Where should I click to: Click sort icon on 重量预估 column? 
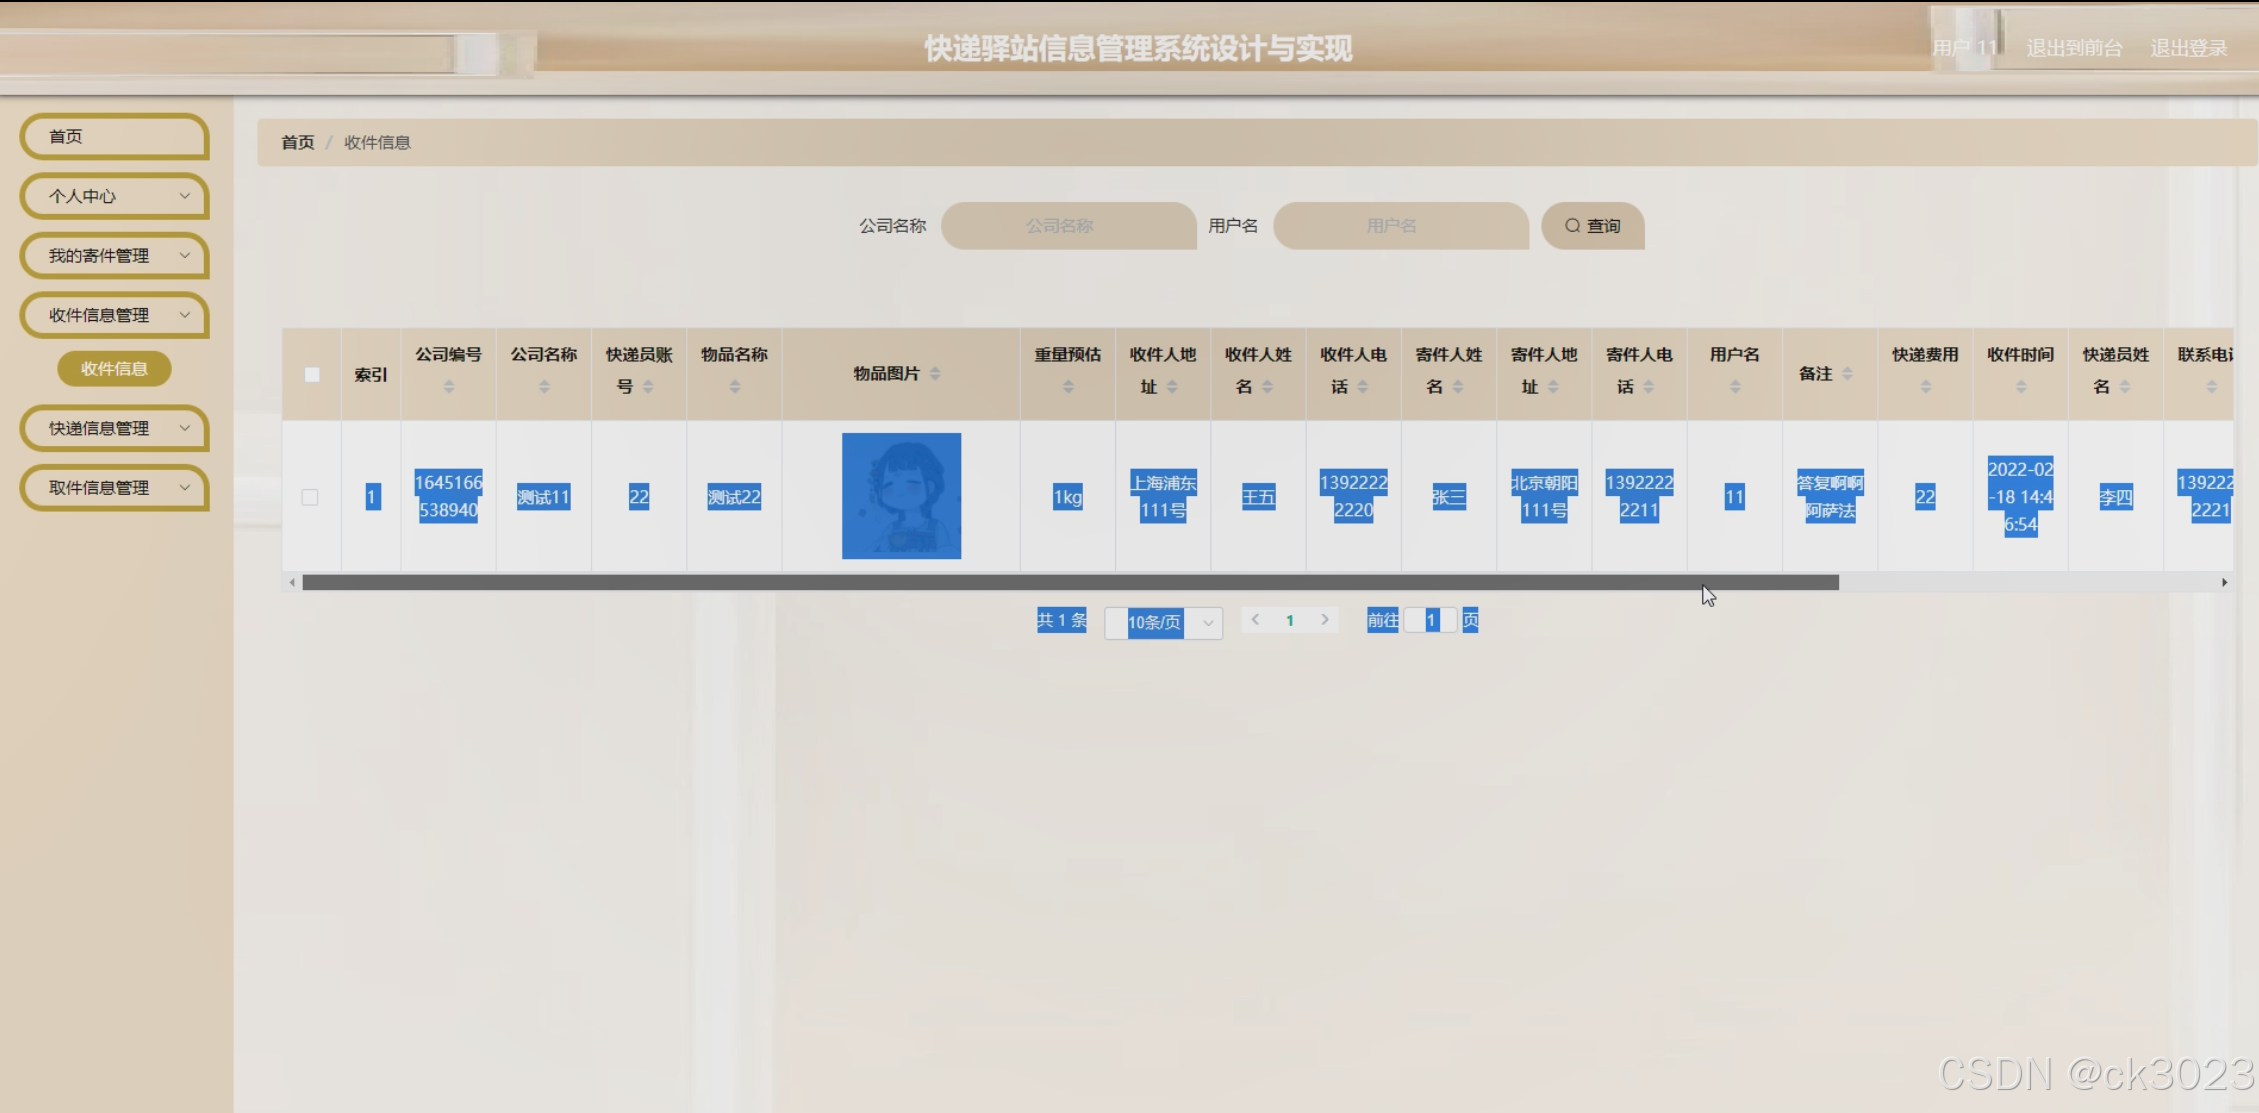[1067, 387]
